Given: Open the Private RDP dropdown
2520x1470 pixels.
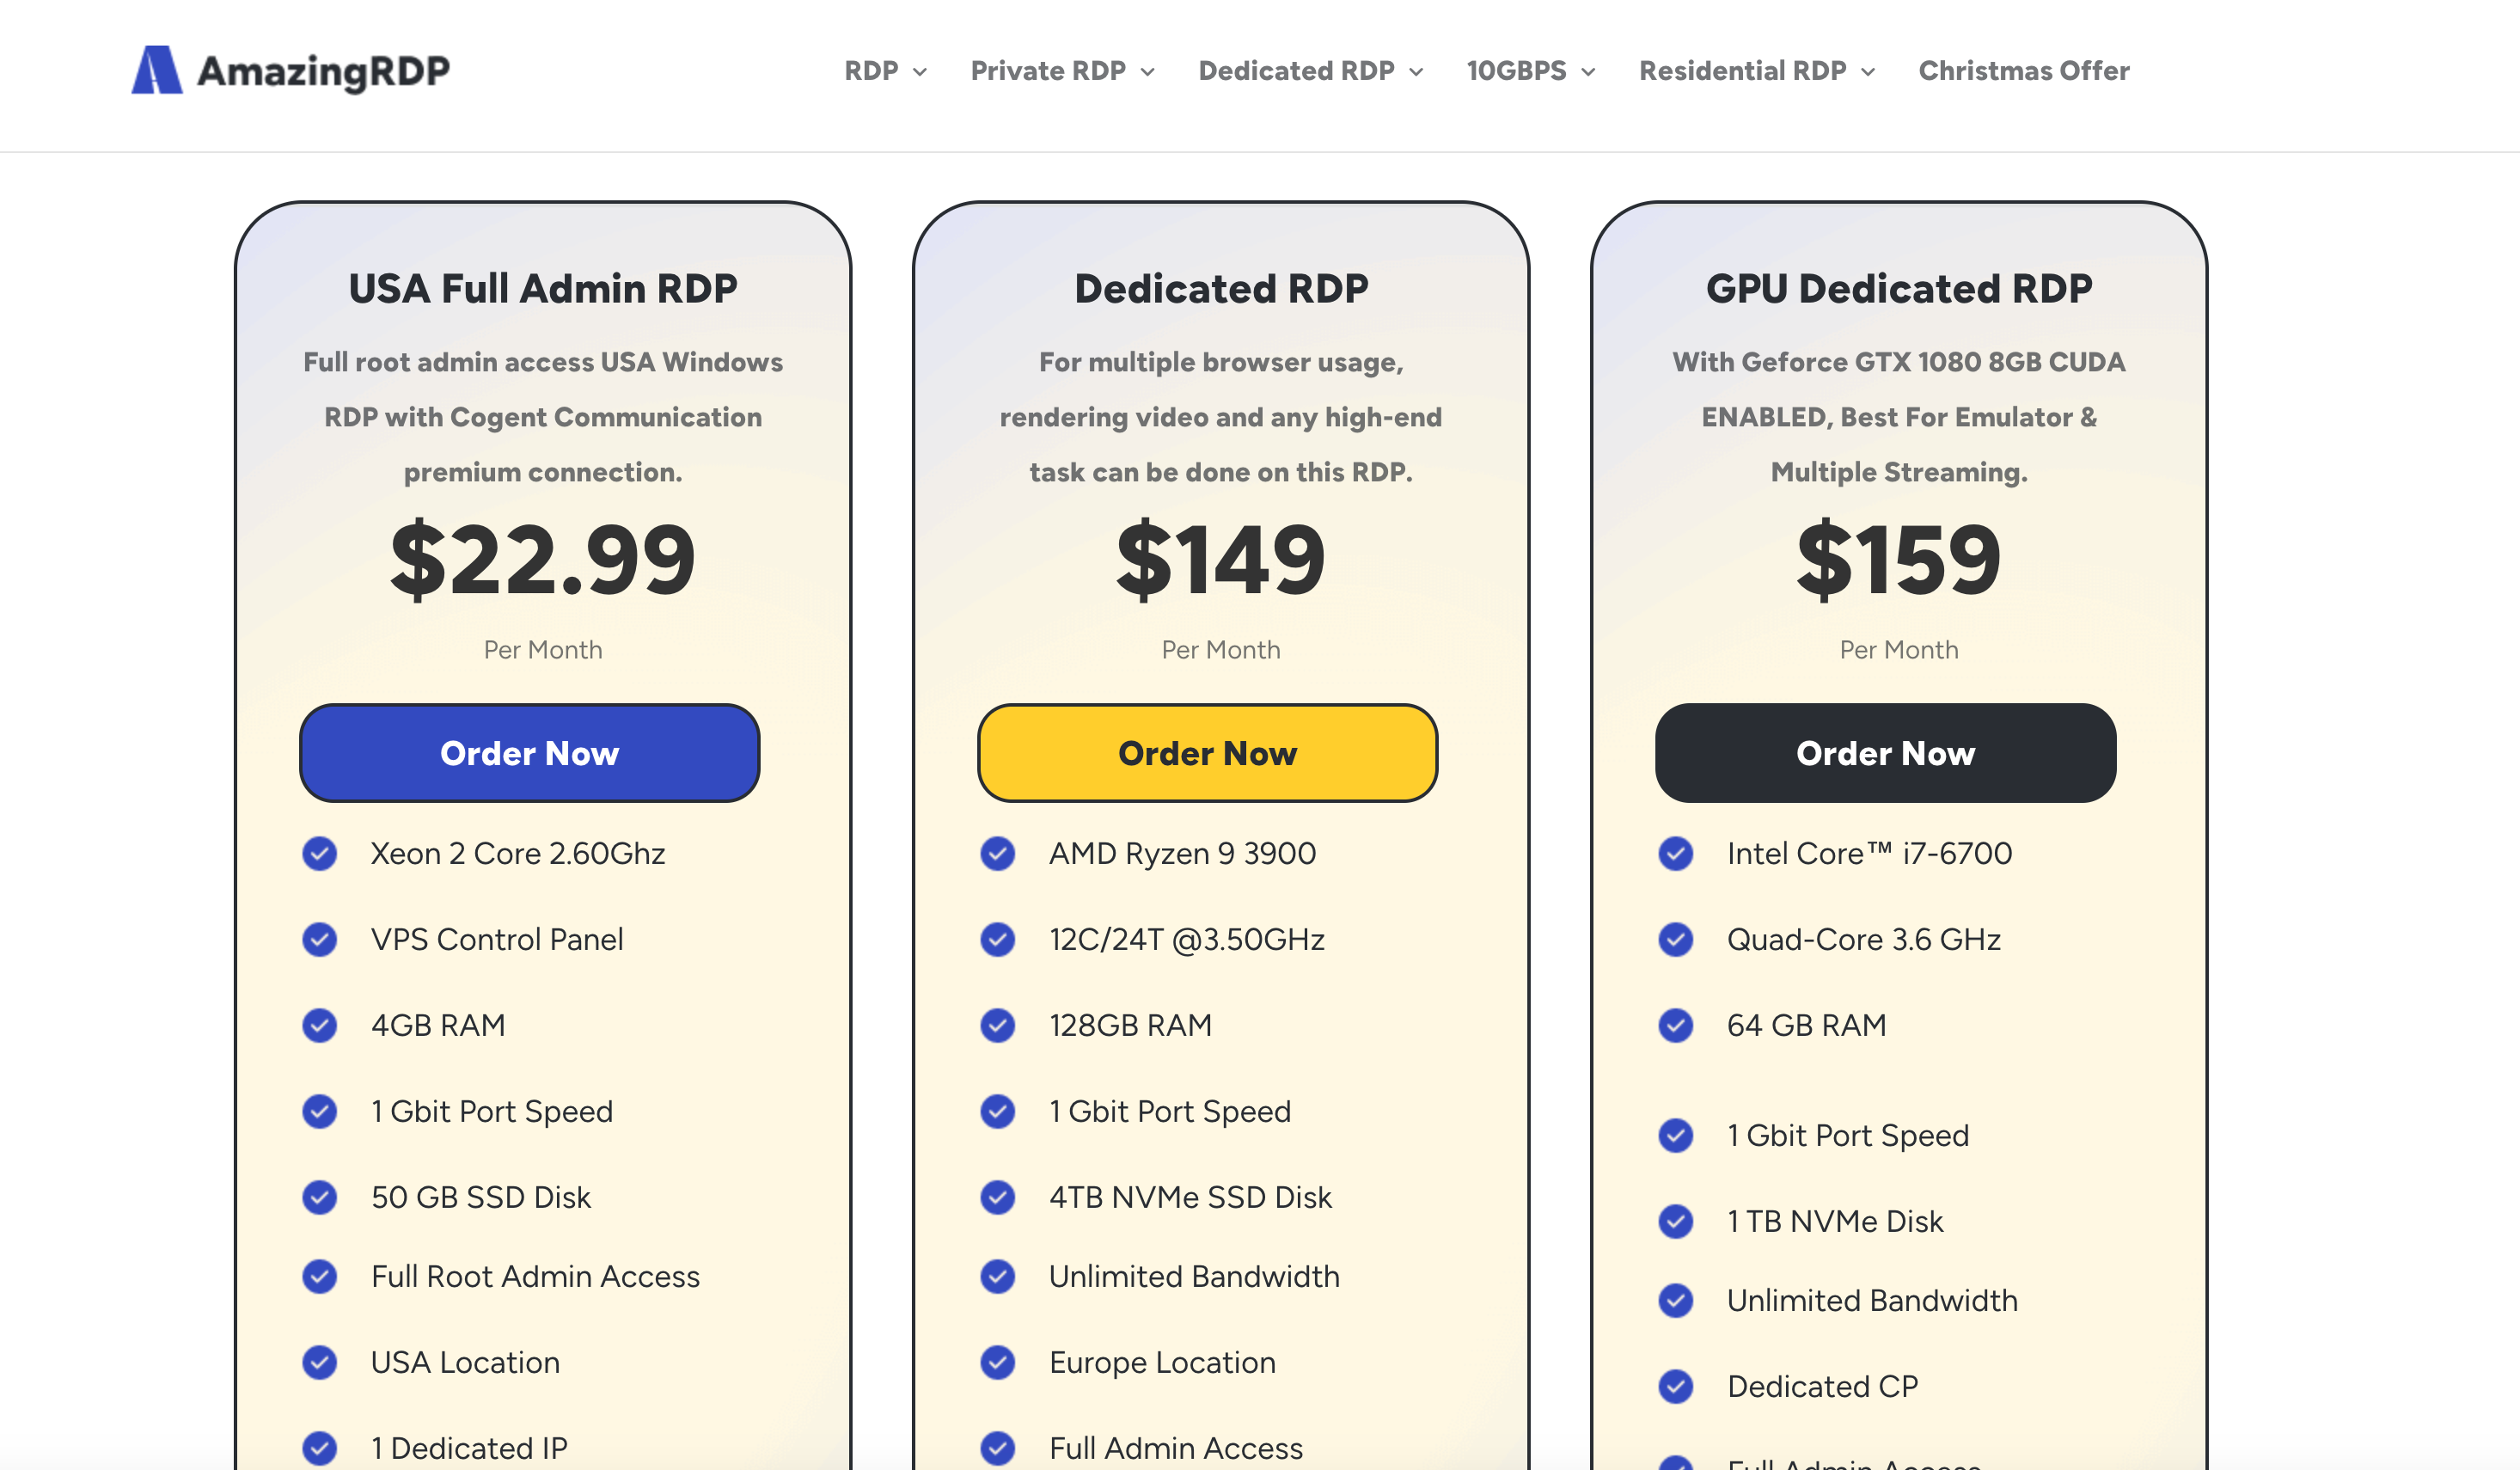Looking at the screenshot, I should tap(1062, 71).
